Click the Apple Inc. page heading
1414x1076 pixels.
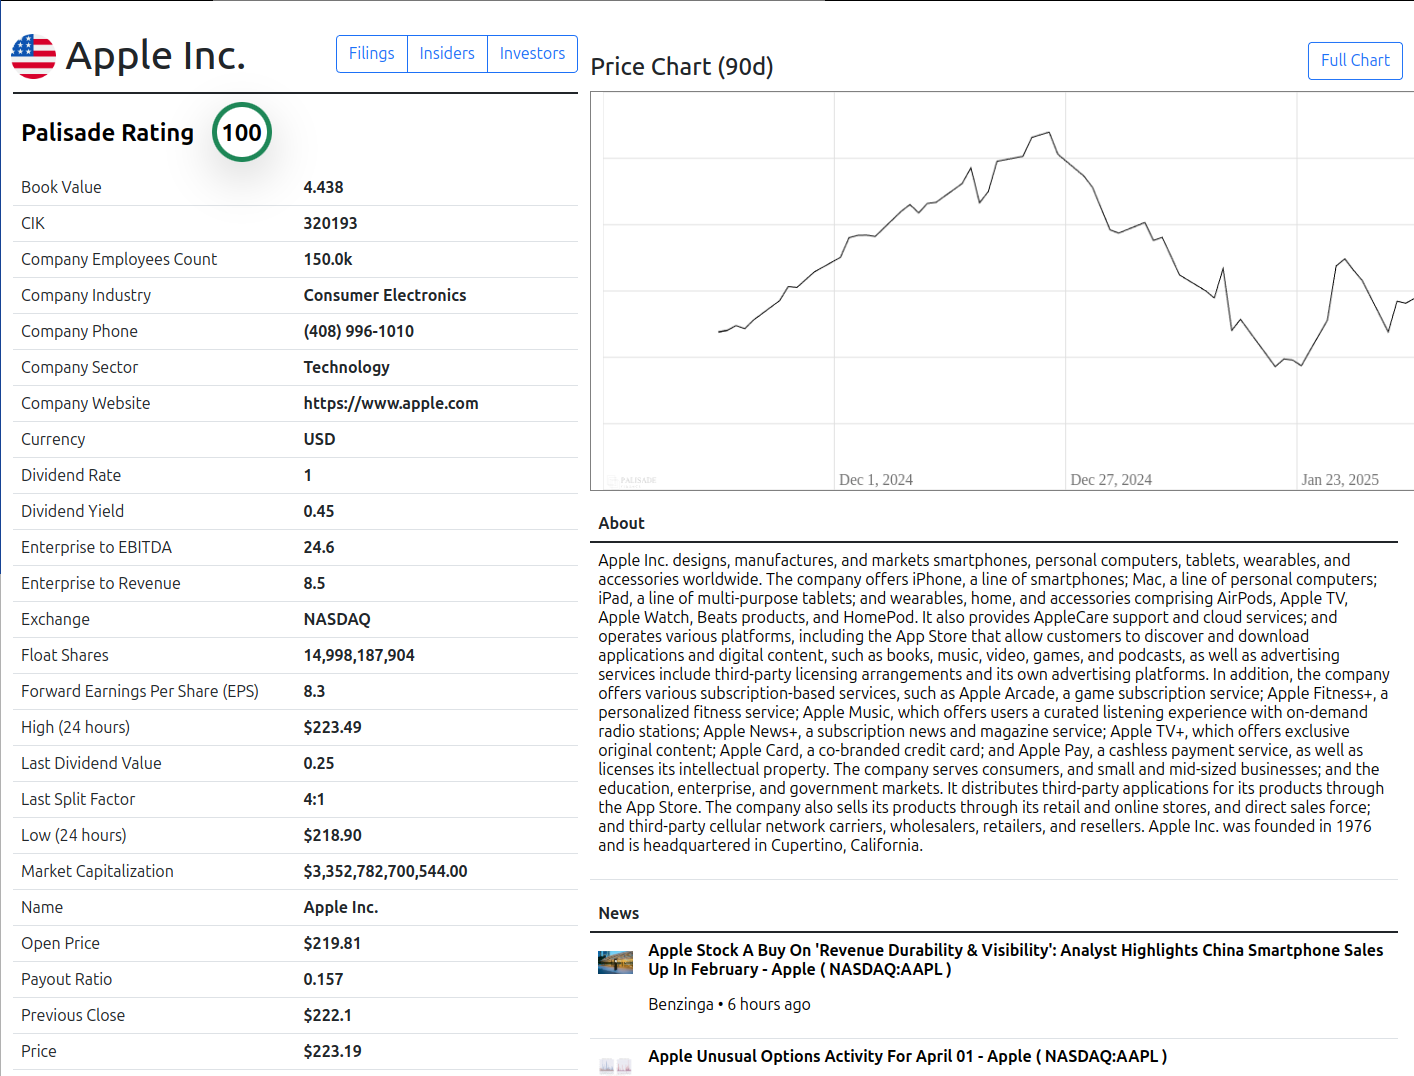(155, 56)
